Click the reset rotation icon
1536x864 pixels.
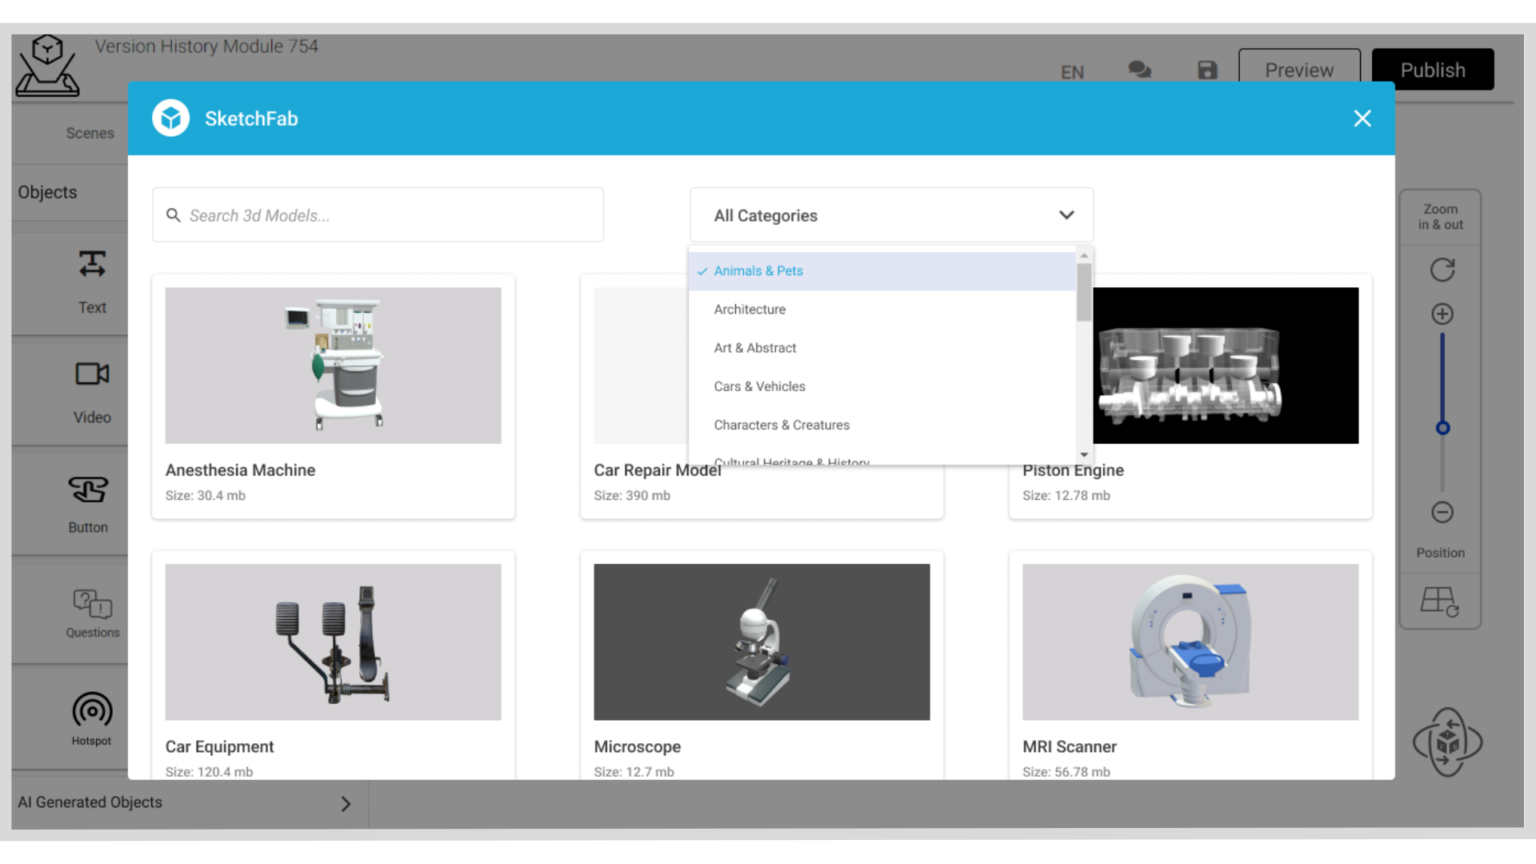pyautogui.click(x=1442, y=269)
